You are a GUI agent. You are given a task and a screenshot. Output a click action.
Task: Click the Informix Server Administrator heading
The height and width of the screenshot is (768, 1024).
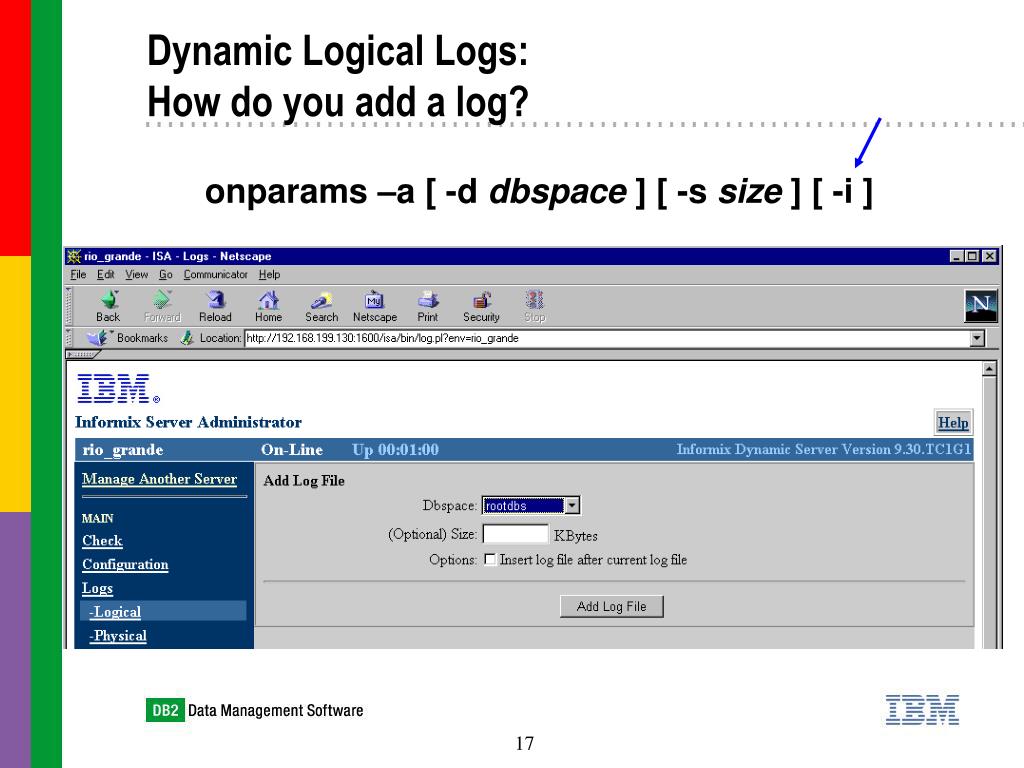pos(188,422)
